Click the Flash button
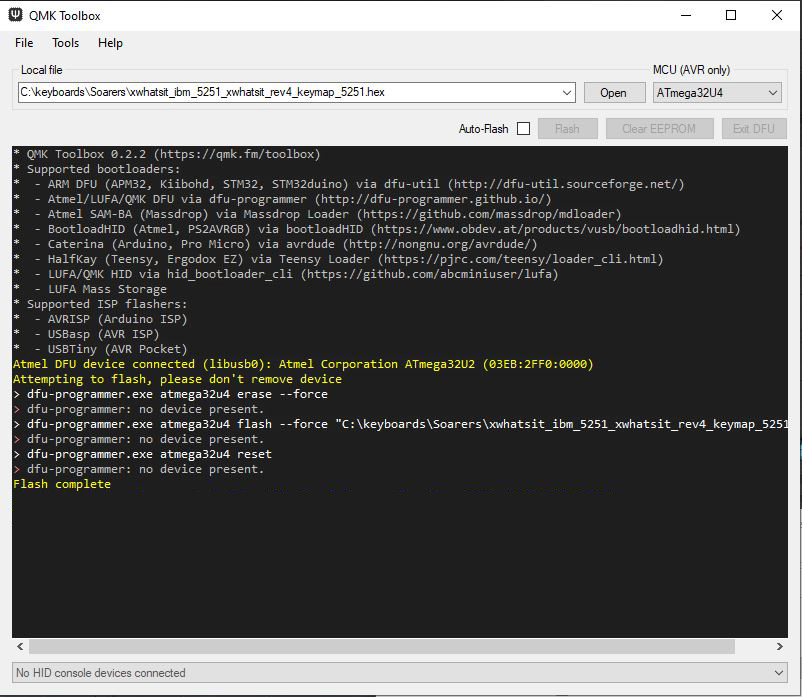This screenshot has width=802, height=697. pyautogui.click(x=567, y=129)
